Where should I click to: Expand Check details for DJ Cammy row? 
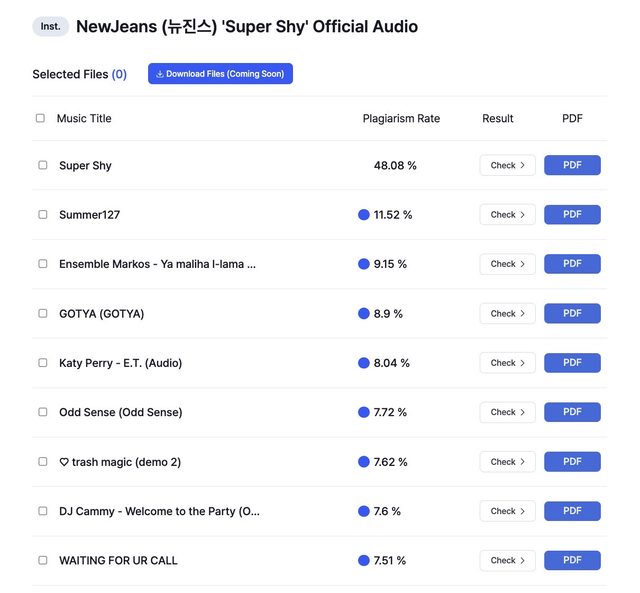pos(507,511)
